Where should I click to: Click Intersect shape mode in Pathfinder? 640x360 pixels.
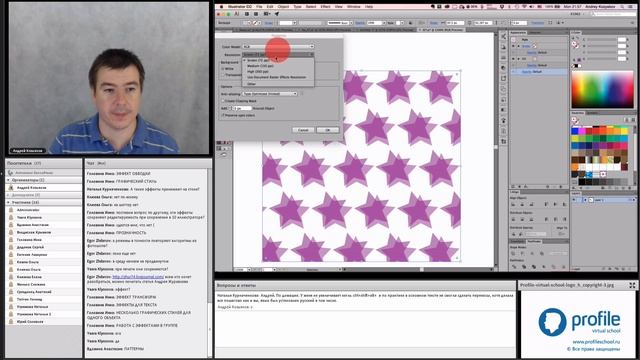coord(532,253)
